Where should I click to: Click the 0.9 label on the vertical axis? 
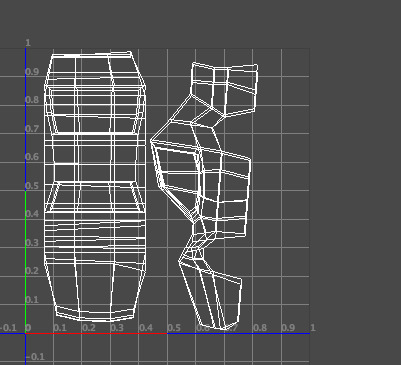(32, 72)
